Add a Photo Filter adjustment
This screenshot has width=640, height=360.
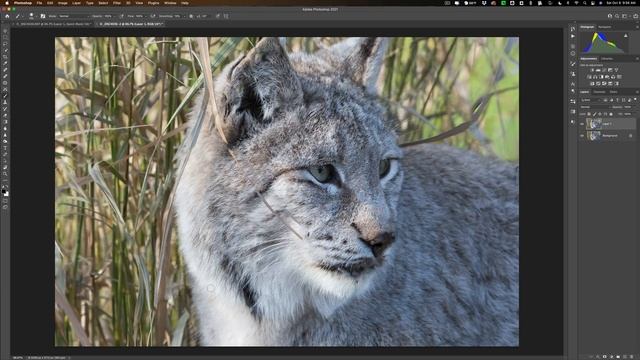coord(607,77)
